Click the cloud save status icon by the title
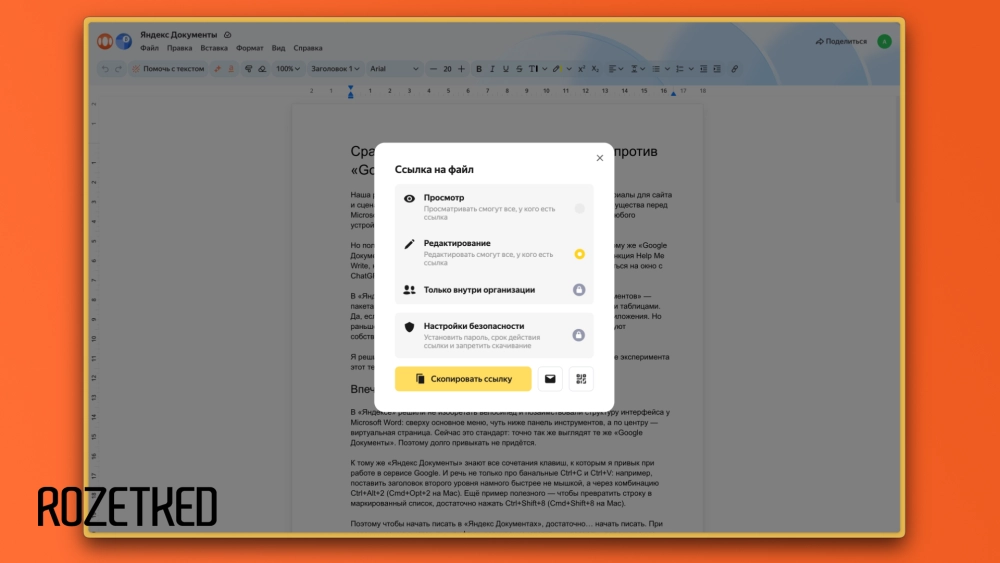 point(228,35)
